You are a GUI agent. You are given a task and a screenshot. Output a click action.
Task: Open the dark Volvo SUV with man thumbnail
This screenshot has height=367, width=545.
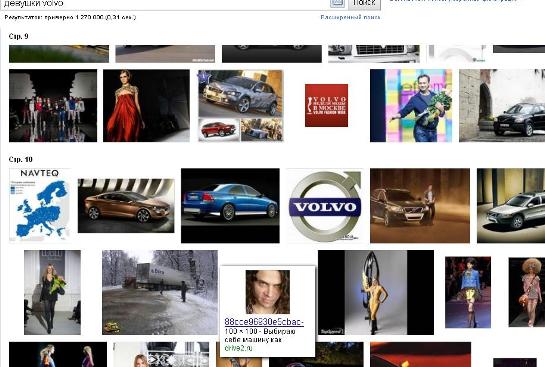420,206
